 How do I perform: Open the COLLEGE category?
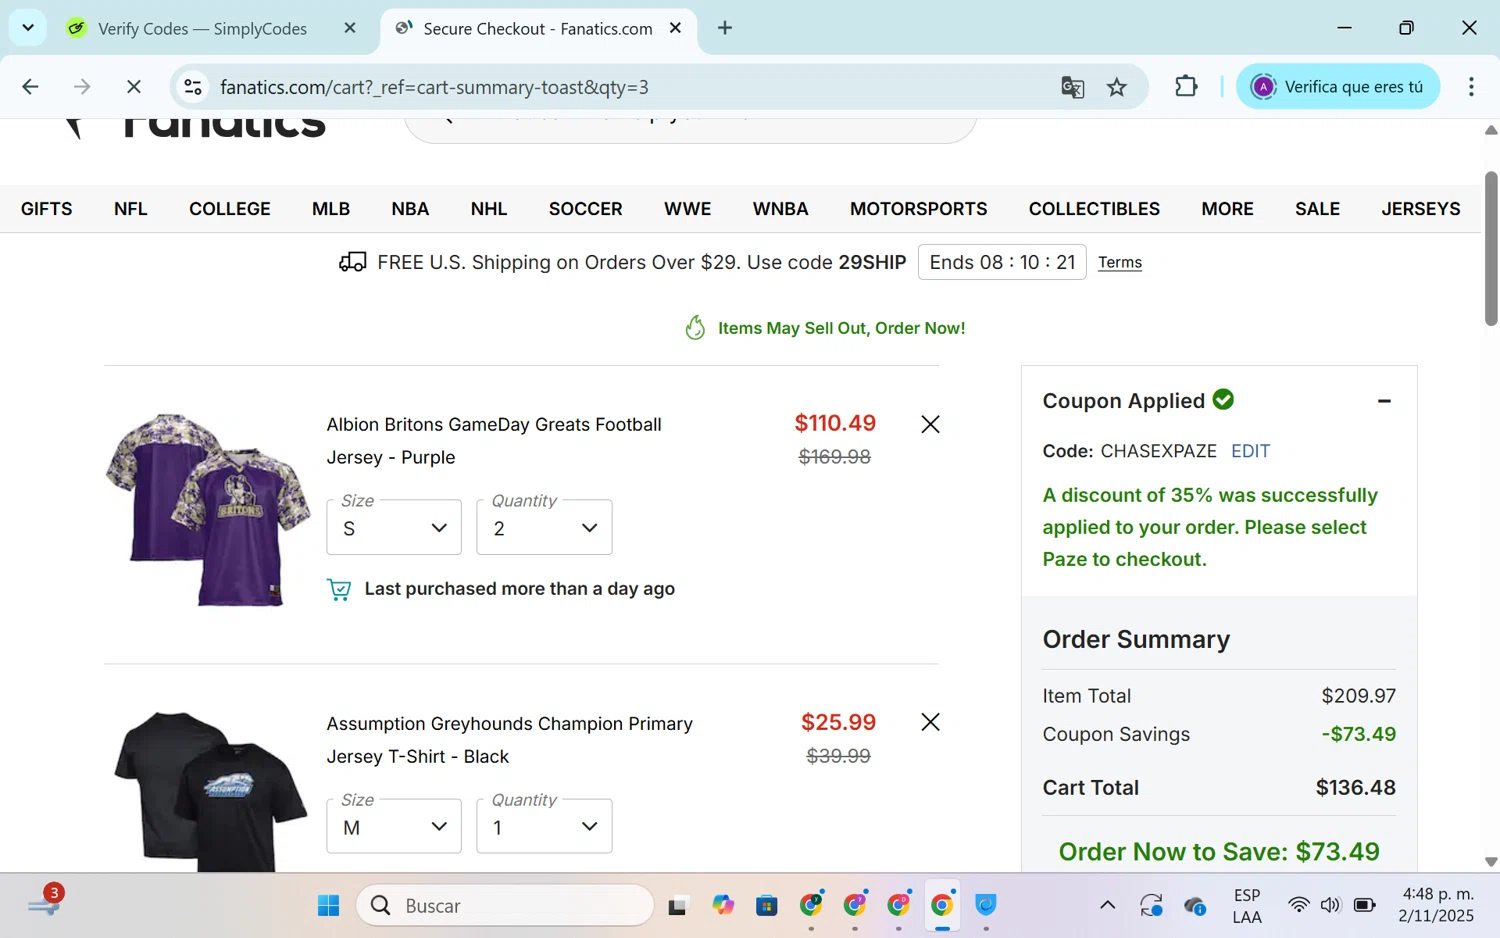click(x=230, y=209)
